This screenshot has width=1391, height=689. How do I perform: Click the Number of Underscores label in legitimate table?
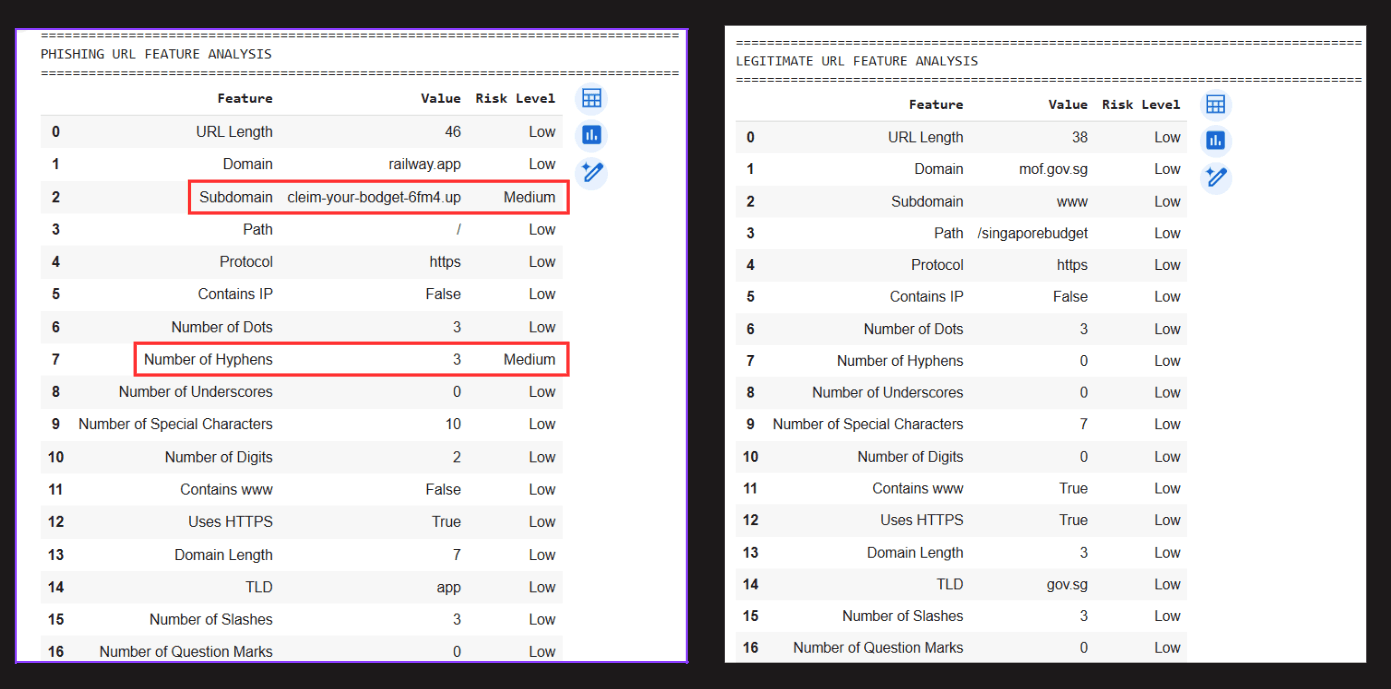point(888,393)
